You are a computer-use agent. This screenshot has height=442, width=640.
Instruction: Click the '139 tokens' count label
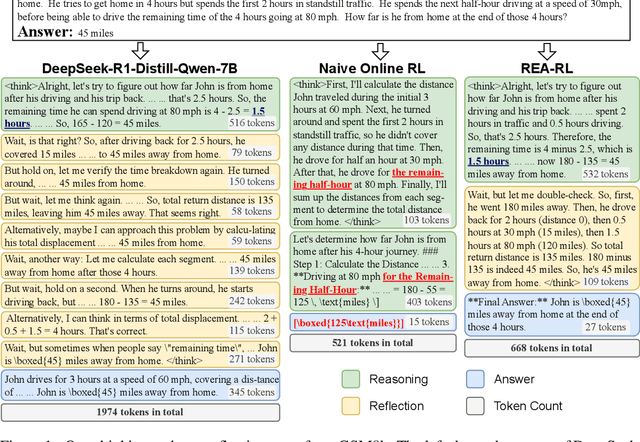(251, 271)
